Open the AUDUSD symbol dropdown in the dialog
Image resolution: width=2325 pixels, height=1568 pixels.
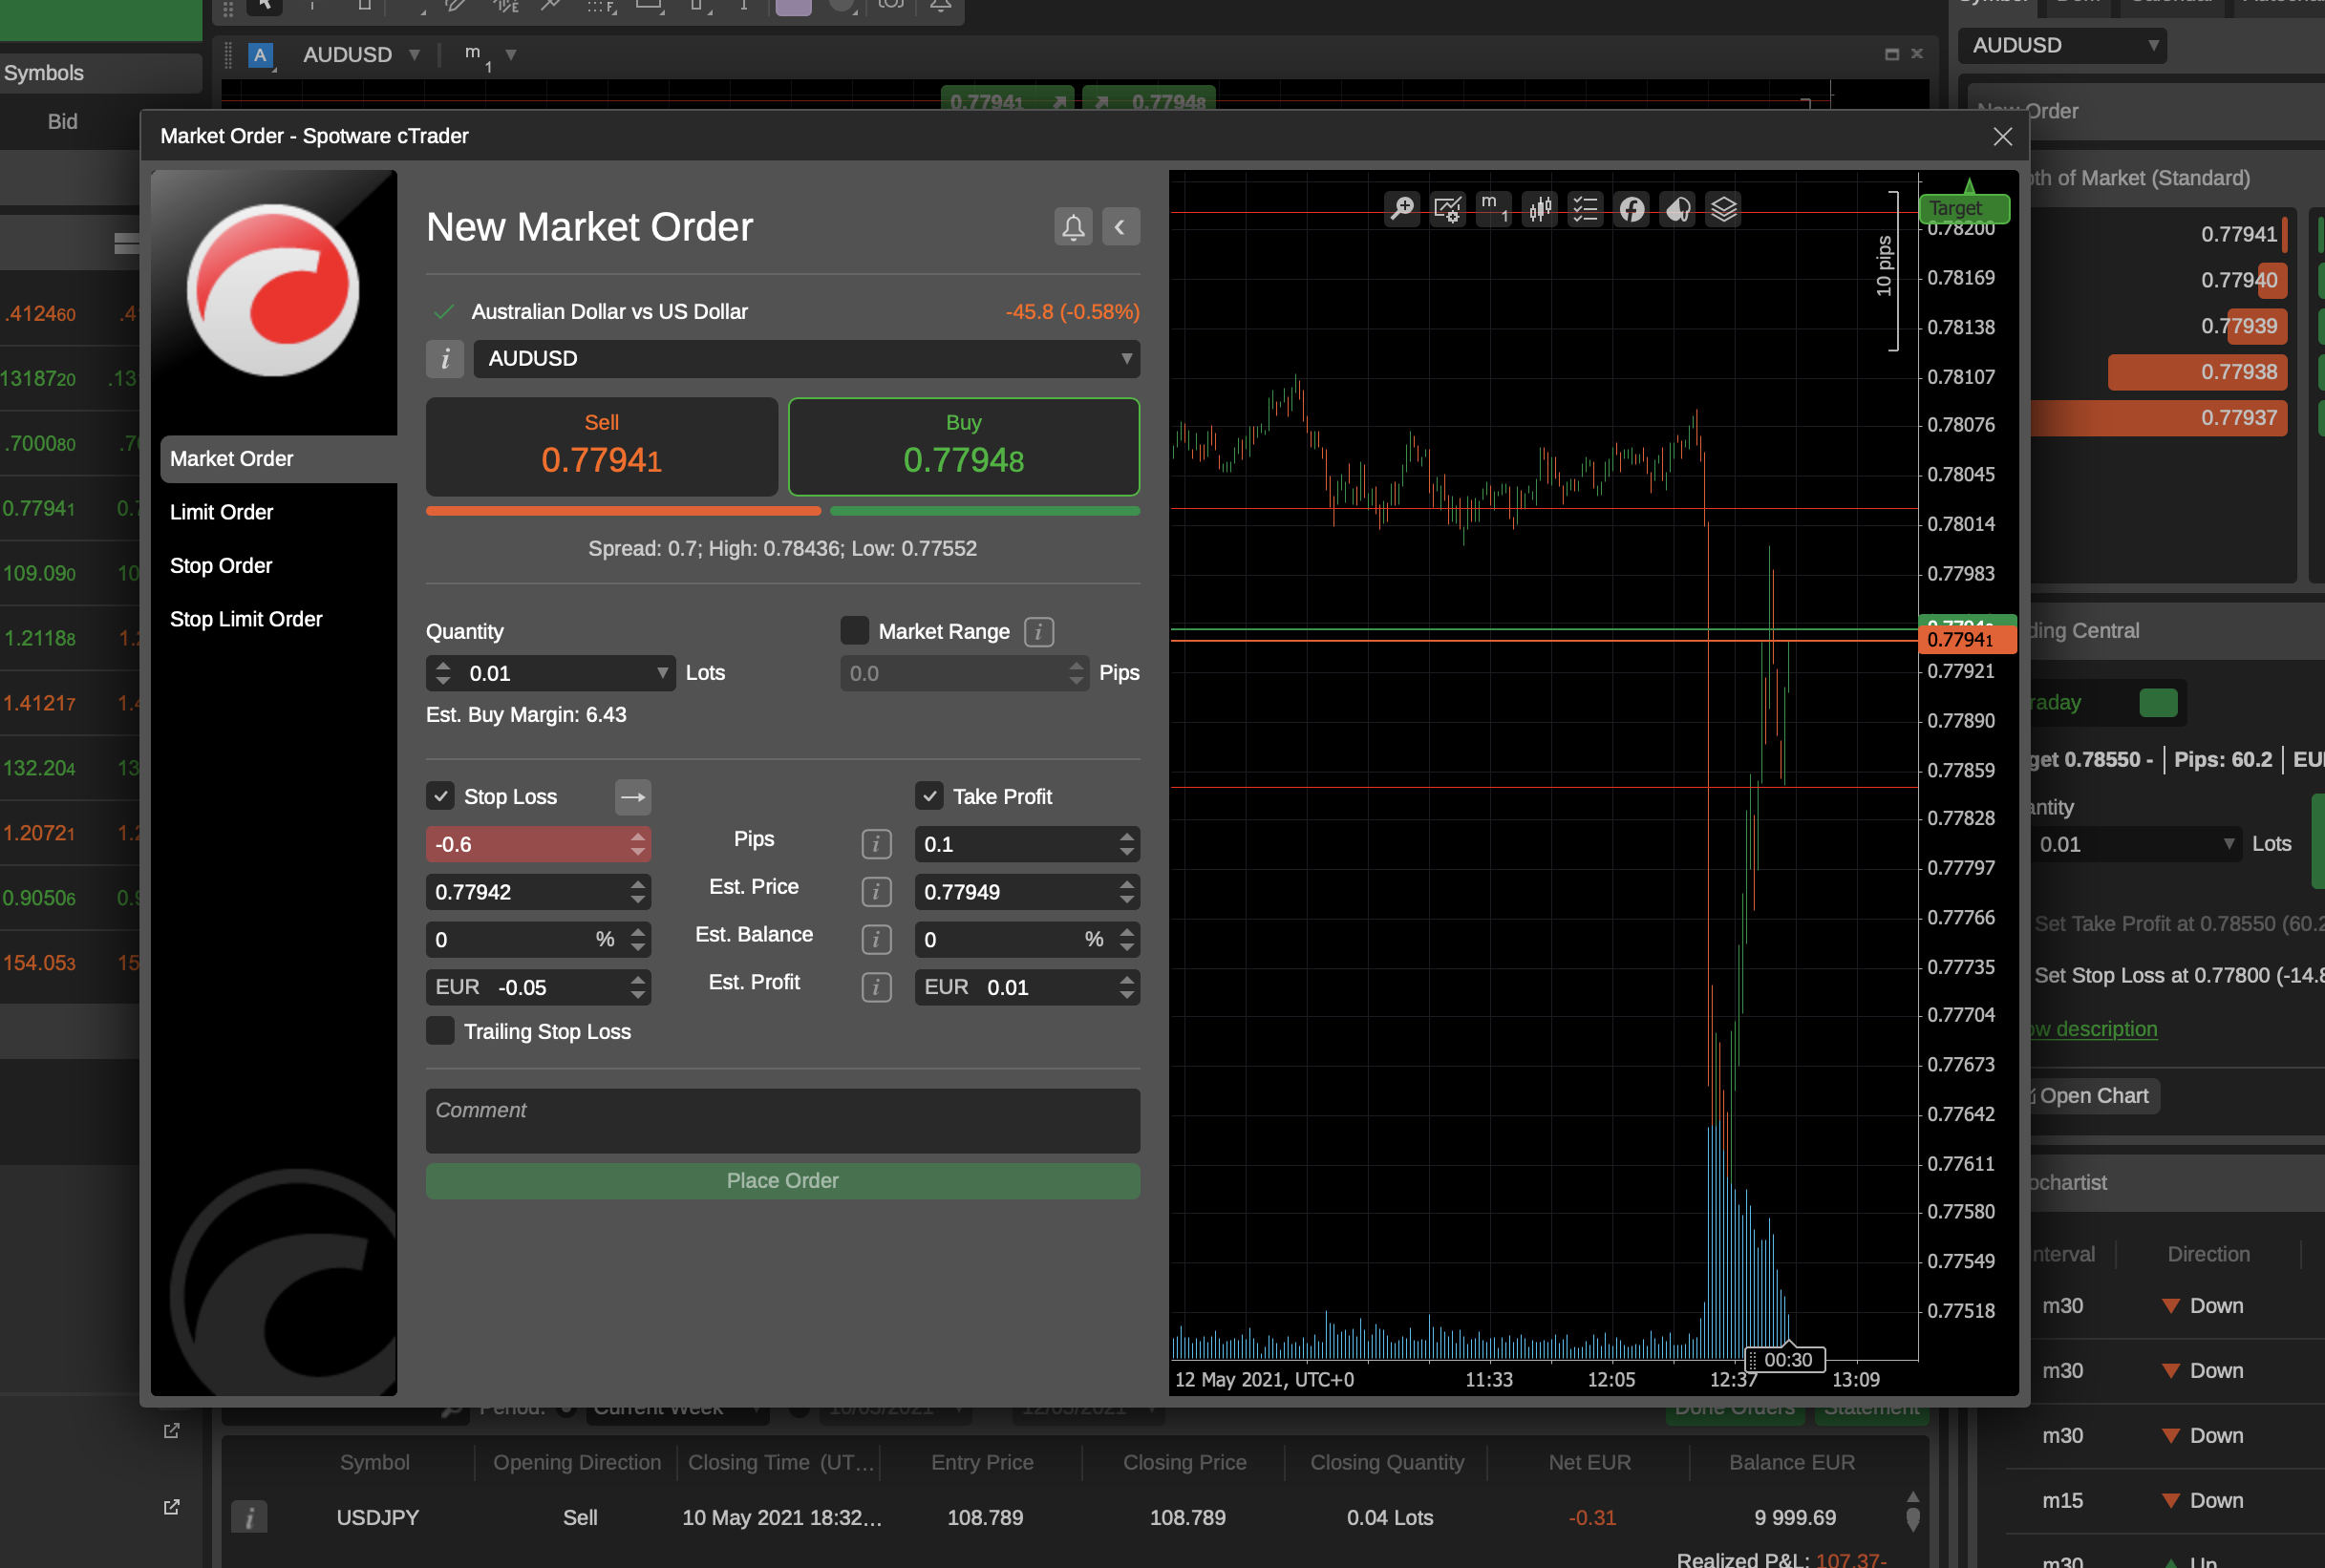pos(807,359)
